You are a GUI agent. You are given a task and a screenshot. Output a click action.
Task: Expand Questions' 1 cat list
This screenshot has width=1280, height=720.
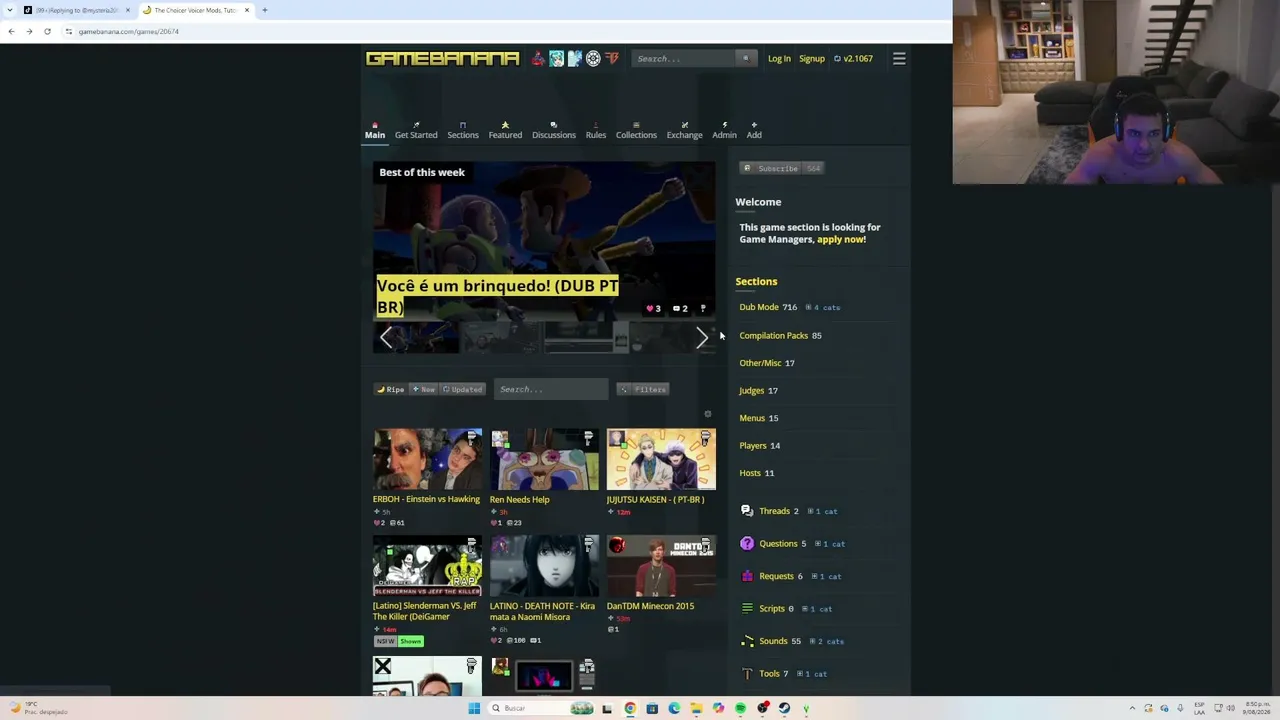click(831, 544)
